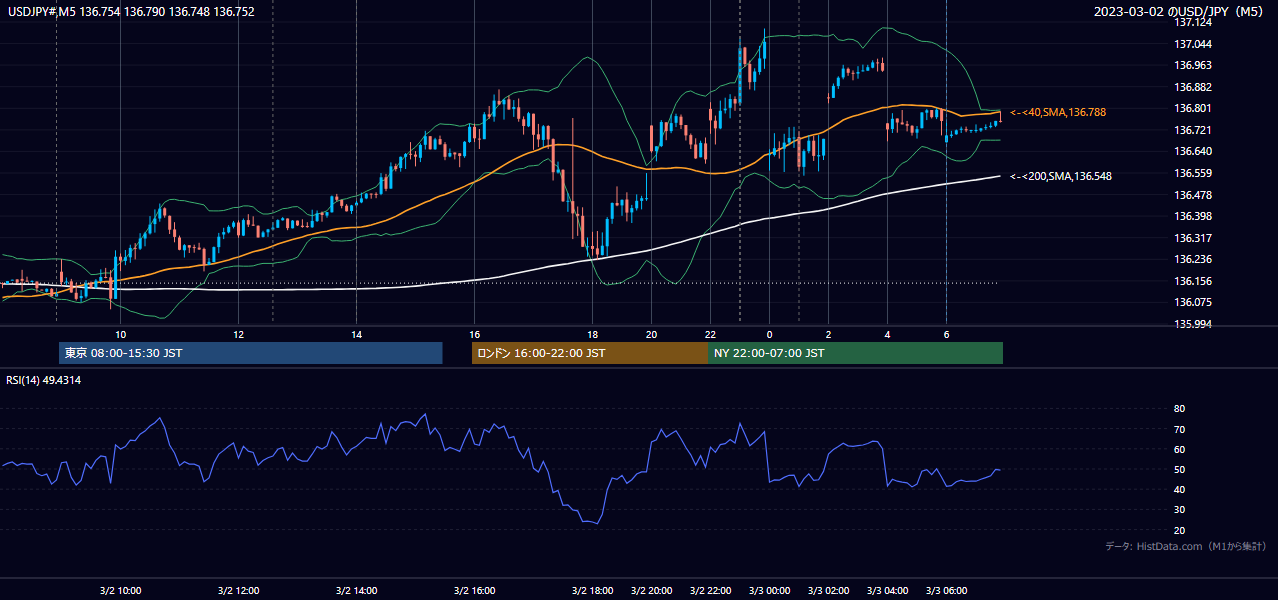Click price axis value 136.156
The width and height of the screenshot is (1278, 600).
1193,281
